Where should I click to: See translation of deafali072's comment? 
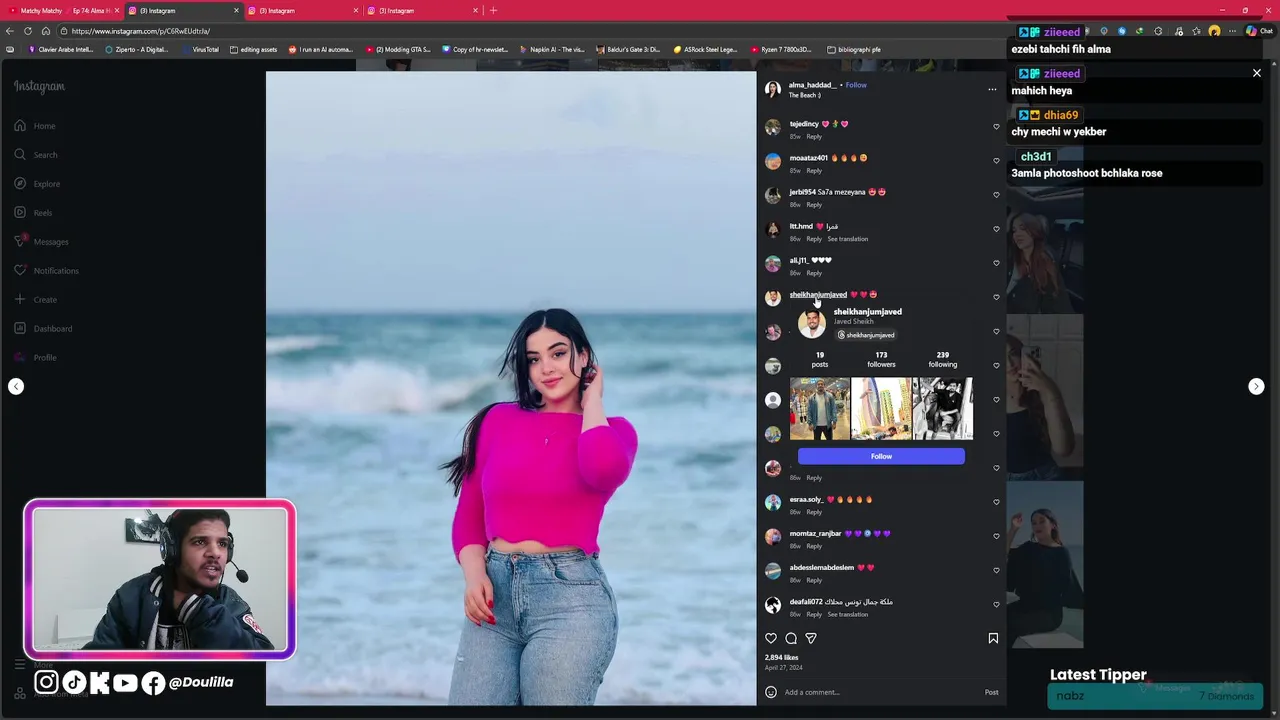[x=847, y=614]
